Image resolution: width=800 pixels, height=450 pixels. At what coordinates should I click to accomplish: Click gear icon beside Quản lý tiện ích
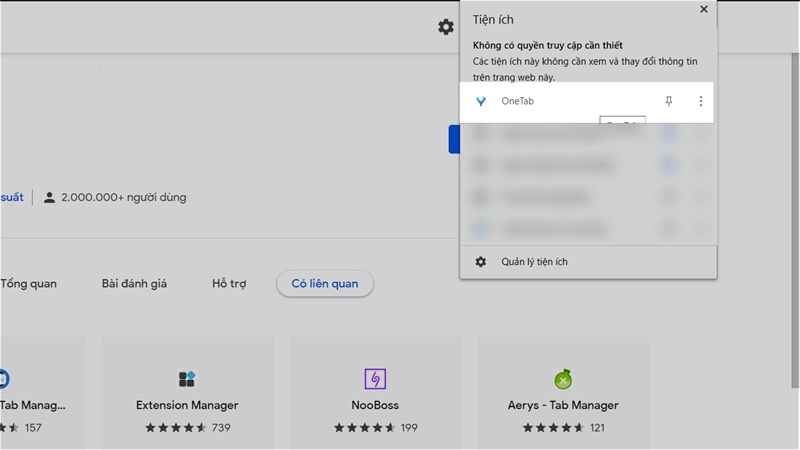pos(481,262)
